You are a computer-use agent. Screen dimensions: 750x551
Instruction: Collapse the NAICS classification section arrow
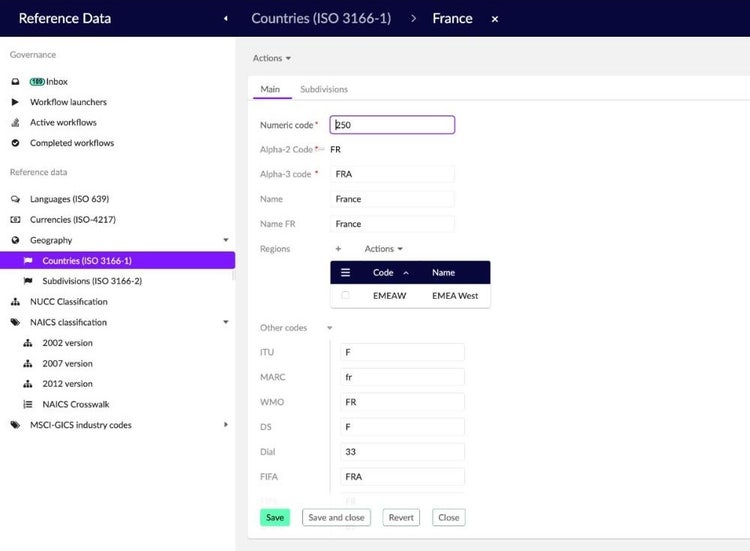pyautogui.click(x=226, y=322)
